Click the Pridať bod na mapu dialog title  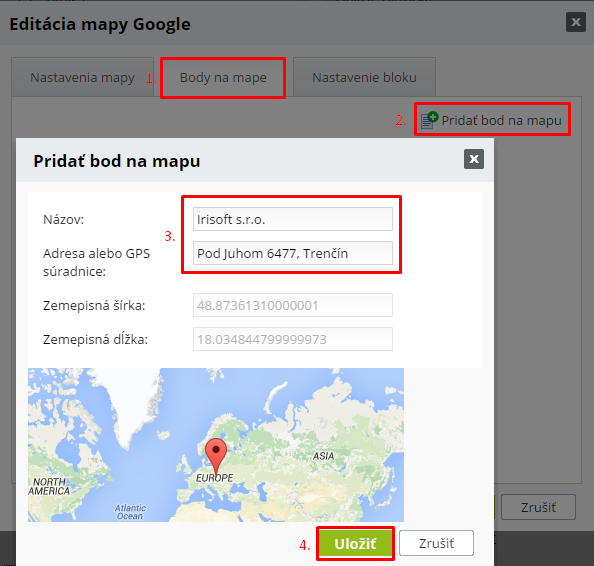(x=117, y=161)
